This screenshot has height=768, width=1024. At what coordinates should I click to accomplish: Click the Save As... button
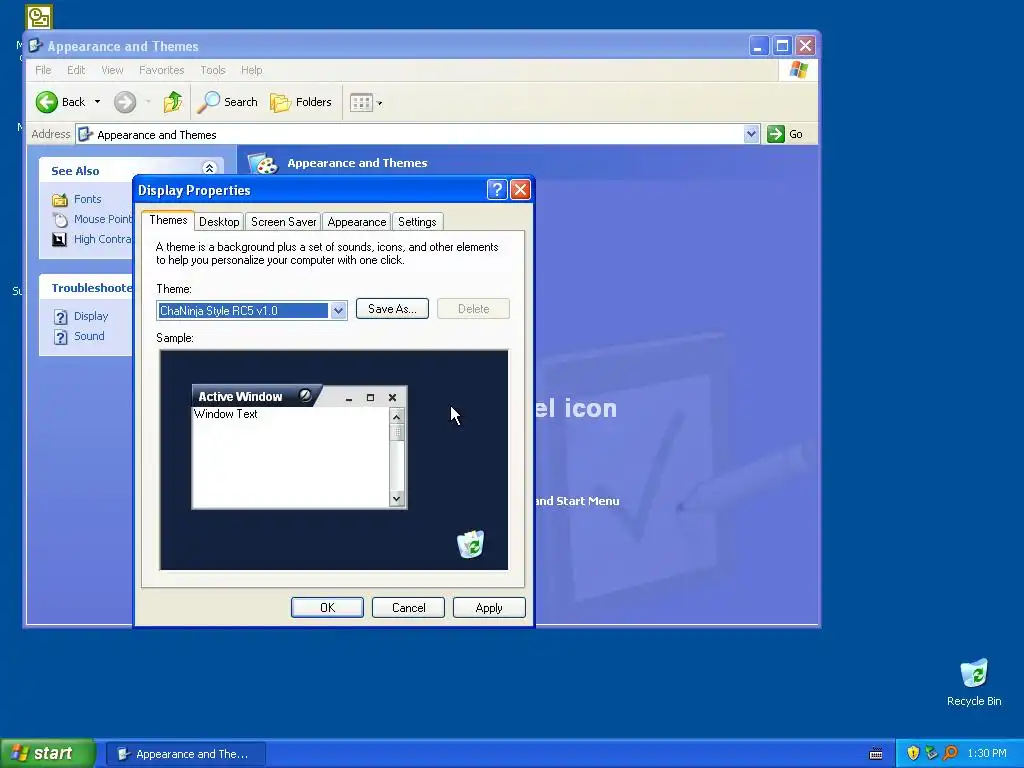click(x=392, y=309)
